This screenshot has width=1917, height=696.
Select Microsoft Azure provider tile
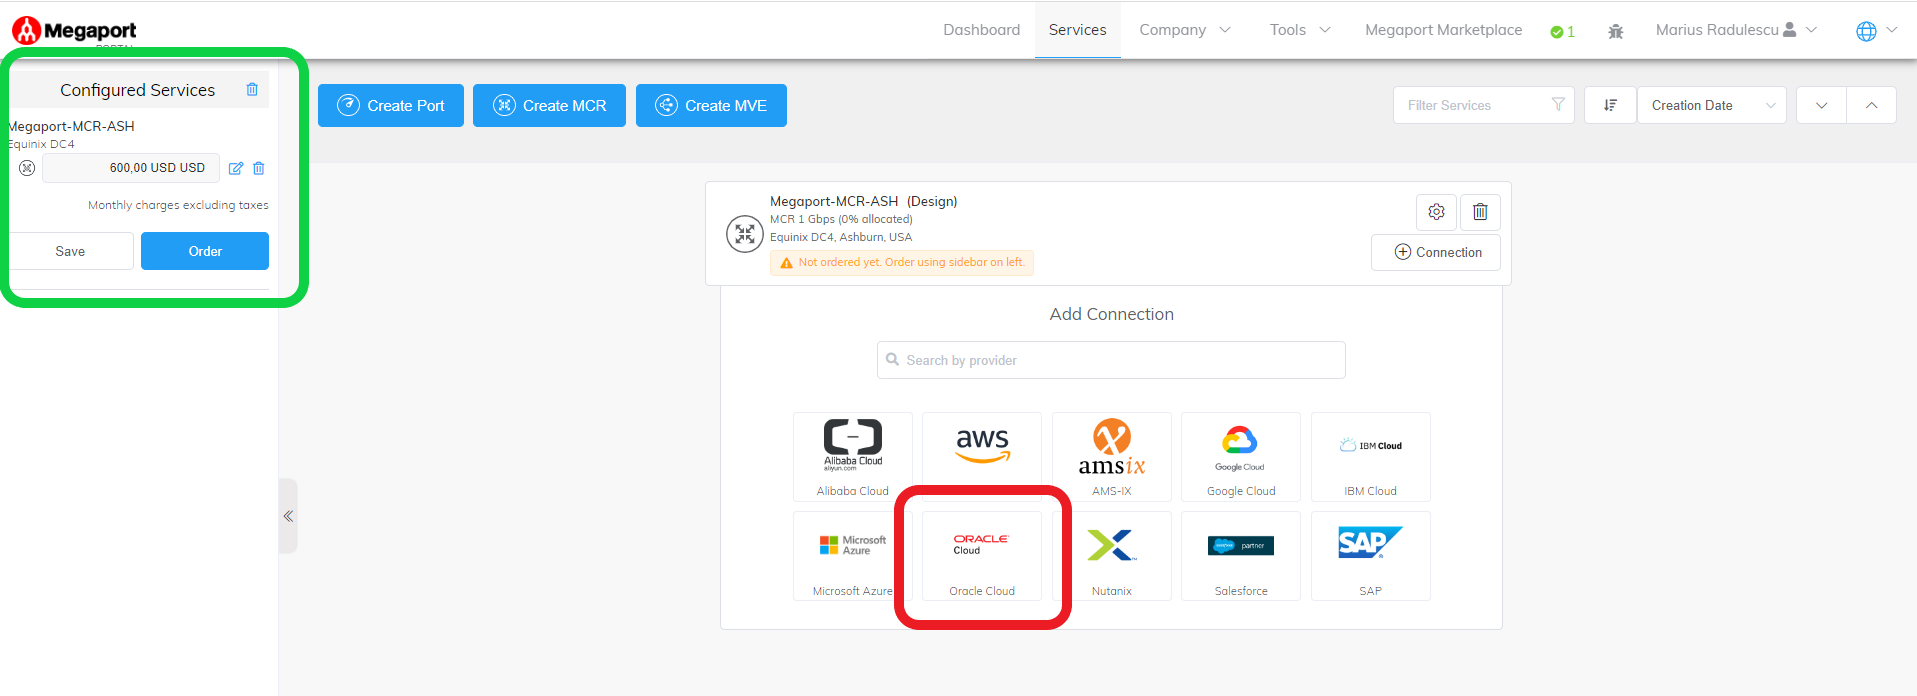(852, 556)
